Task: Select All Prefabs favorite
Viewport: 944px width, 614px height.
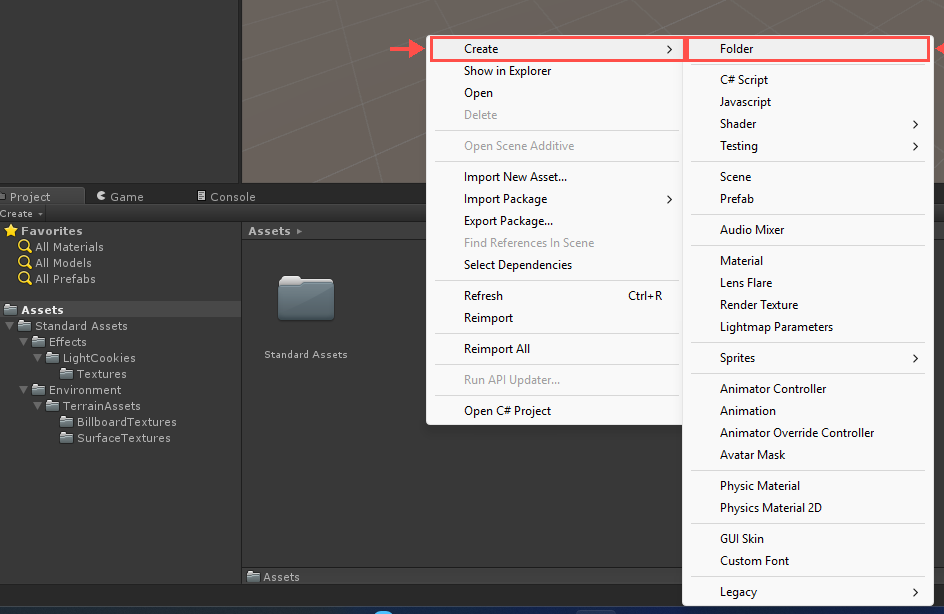Action: point(65,279)
